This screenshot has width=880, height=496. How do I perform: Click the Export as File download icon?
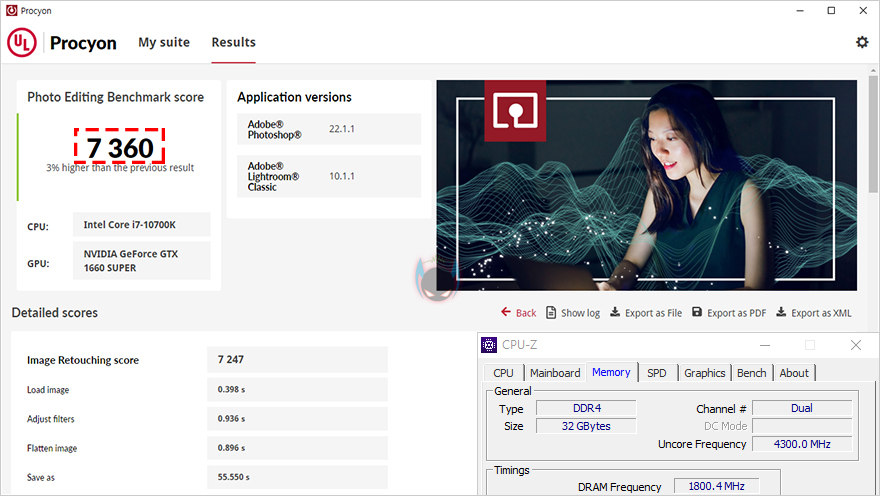[615, 312]
